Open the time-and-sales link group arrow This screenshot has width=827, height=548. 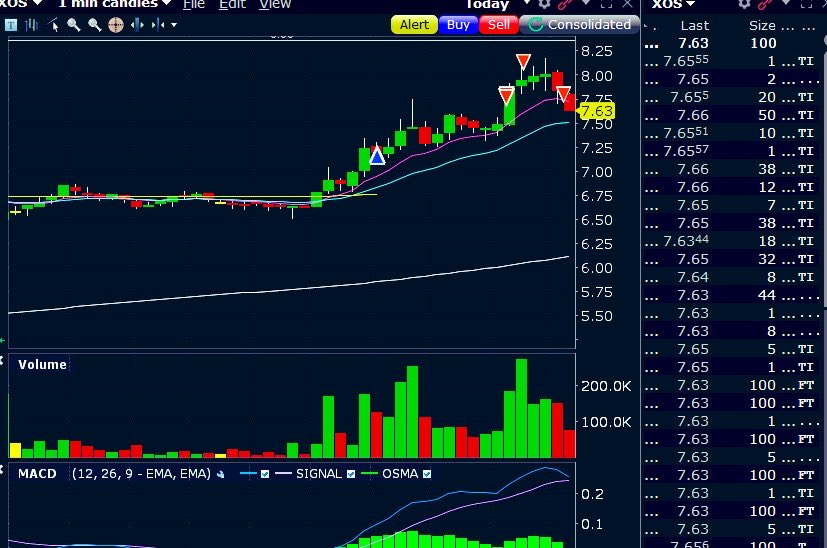pyautogui.click(x=786, y=3)
